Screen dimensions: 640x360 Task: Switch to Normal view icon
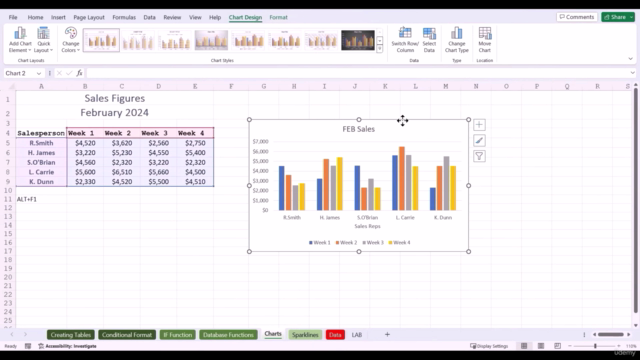pyautogui.click(x=524, y=346)
